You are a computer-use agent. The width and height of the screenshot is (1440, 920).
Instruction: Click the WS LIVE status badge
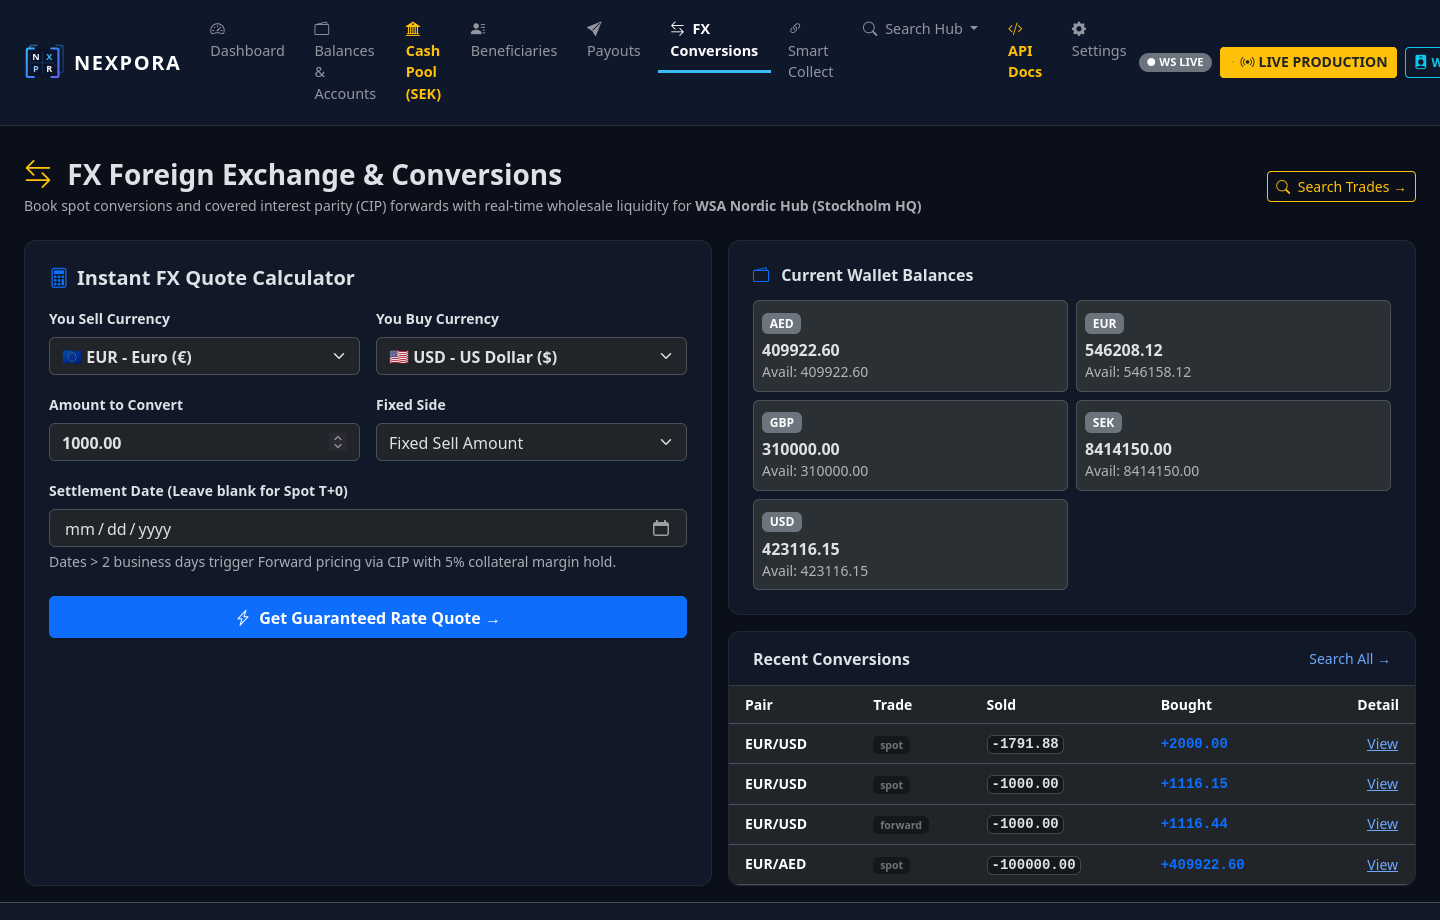pos(1175,62)
